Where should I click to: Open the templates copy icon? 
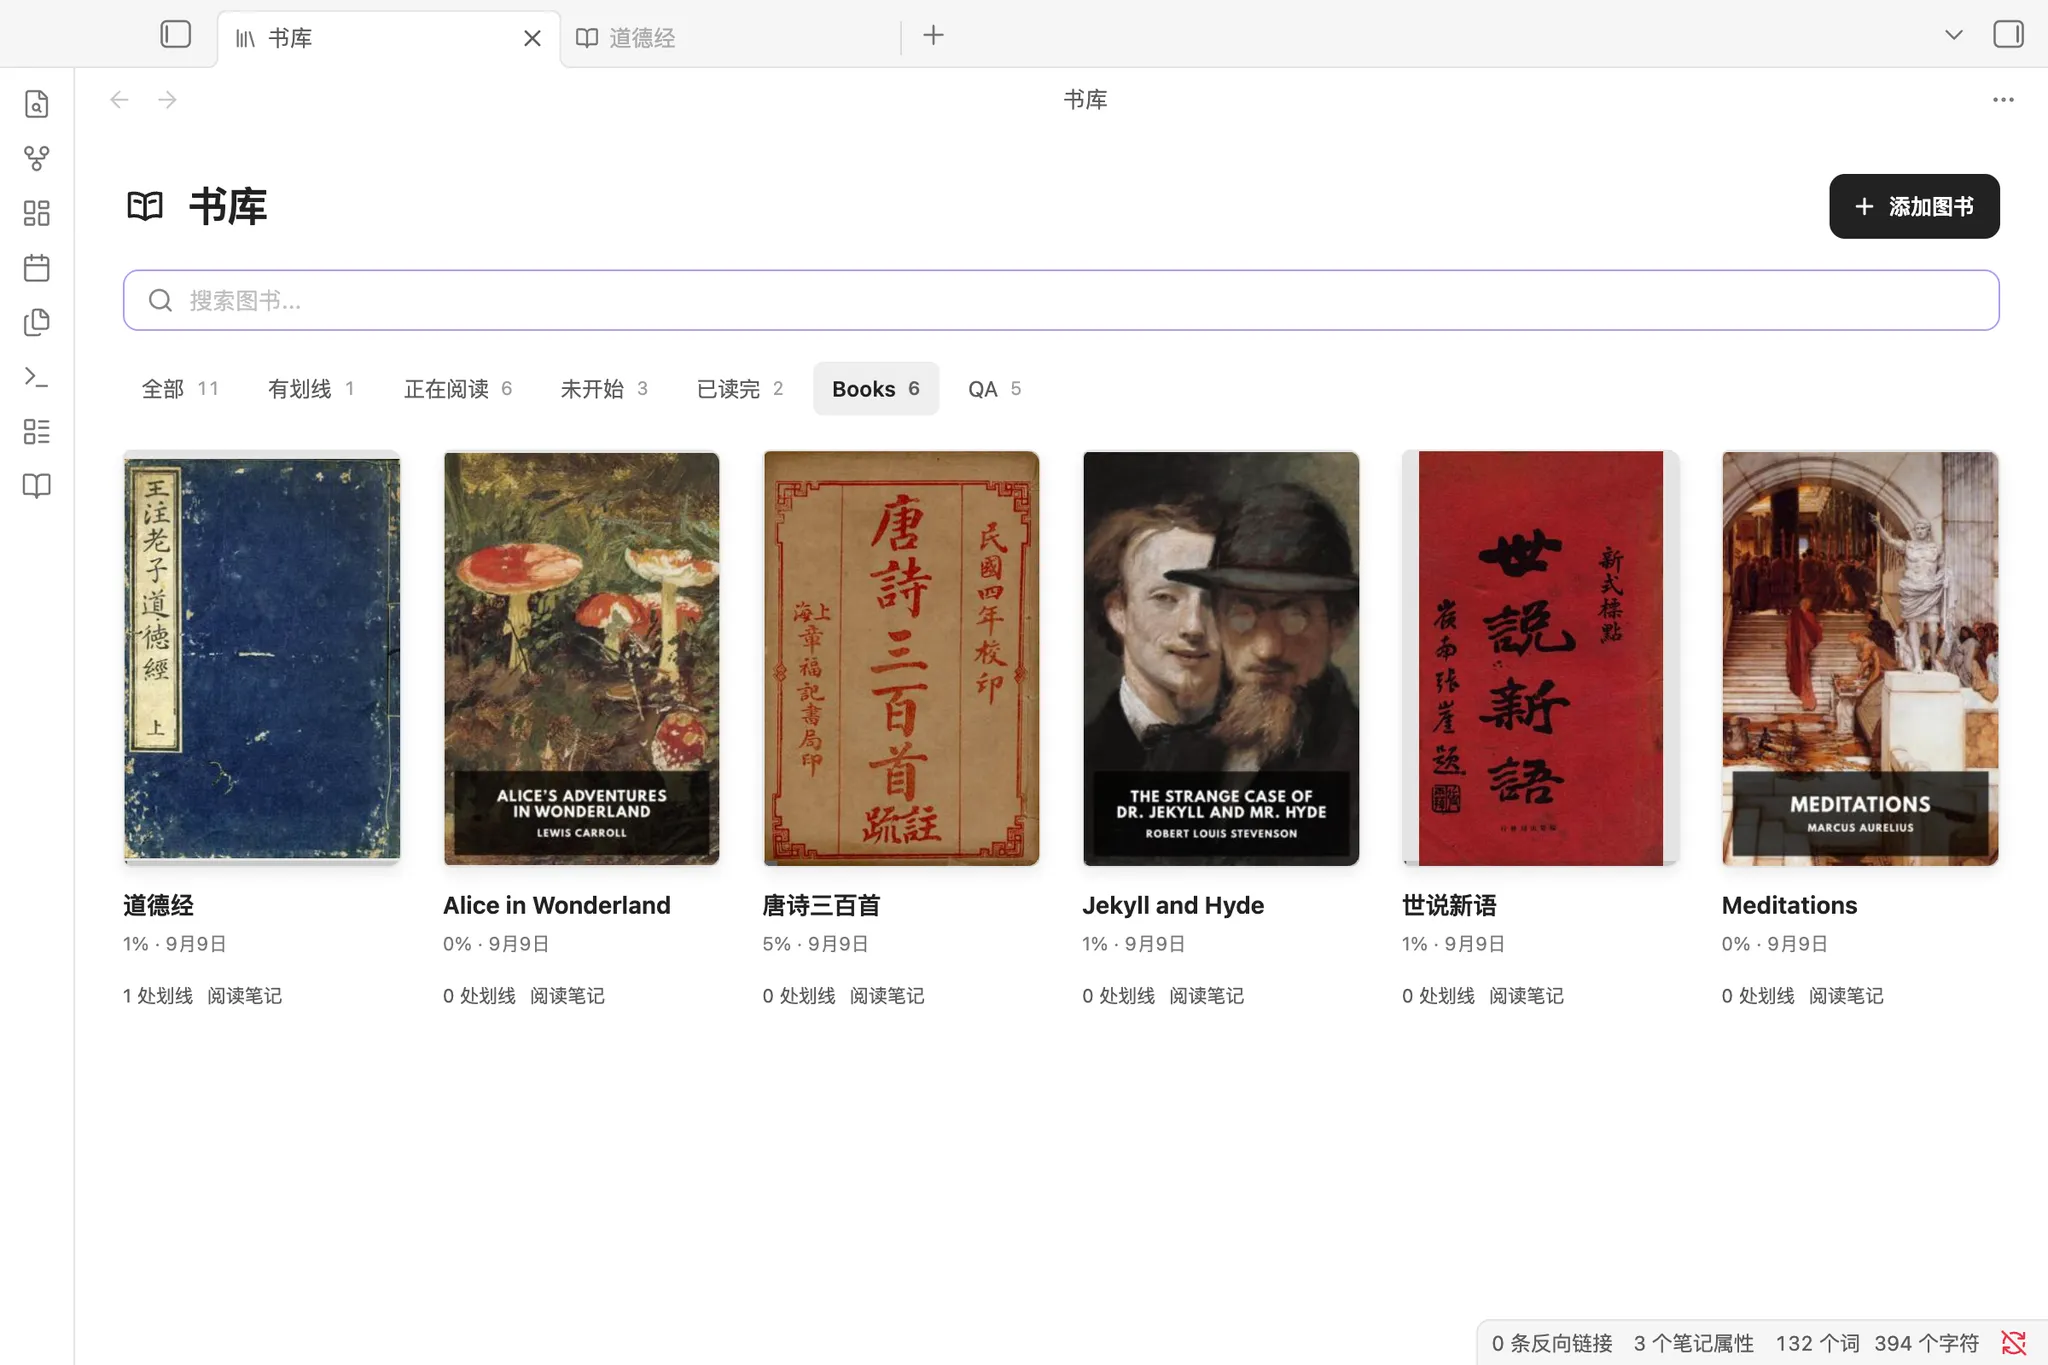pyautogui.click(x=37, y=322)
